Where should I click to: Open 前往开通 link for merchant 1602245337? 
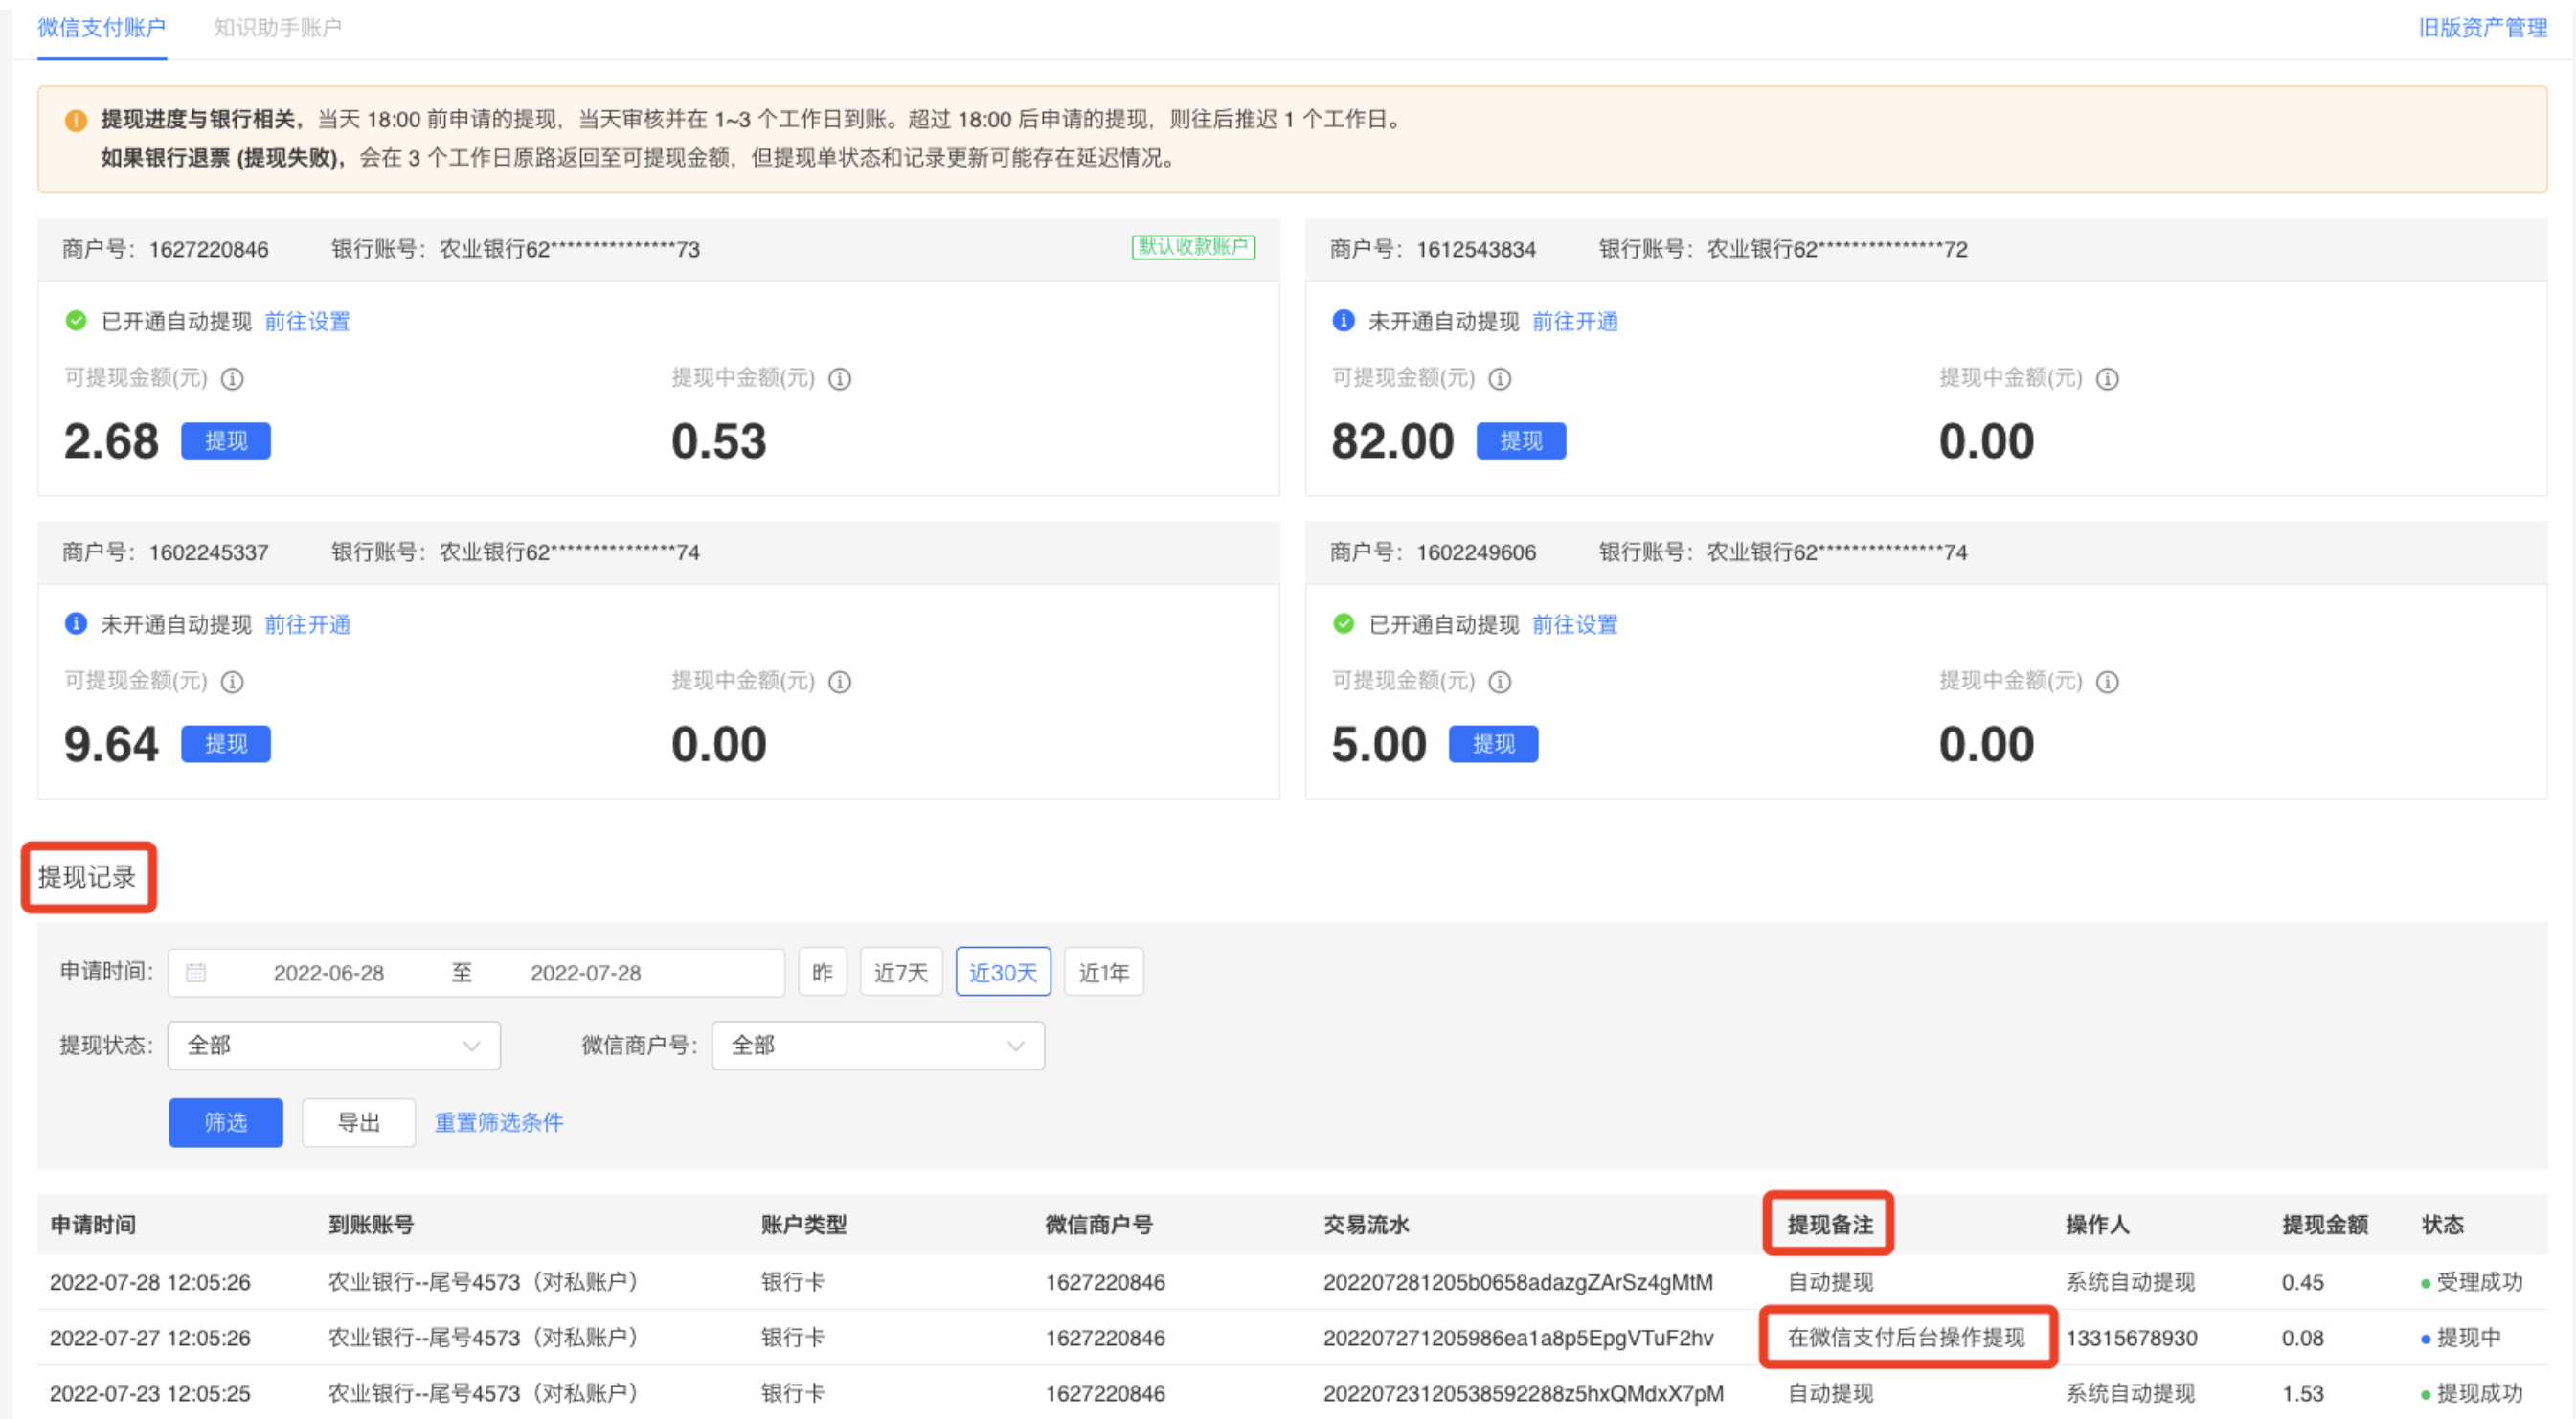click(307, 624)
